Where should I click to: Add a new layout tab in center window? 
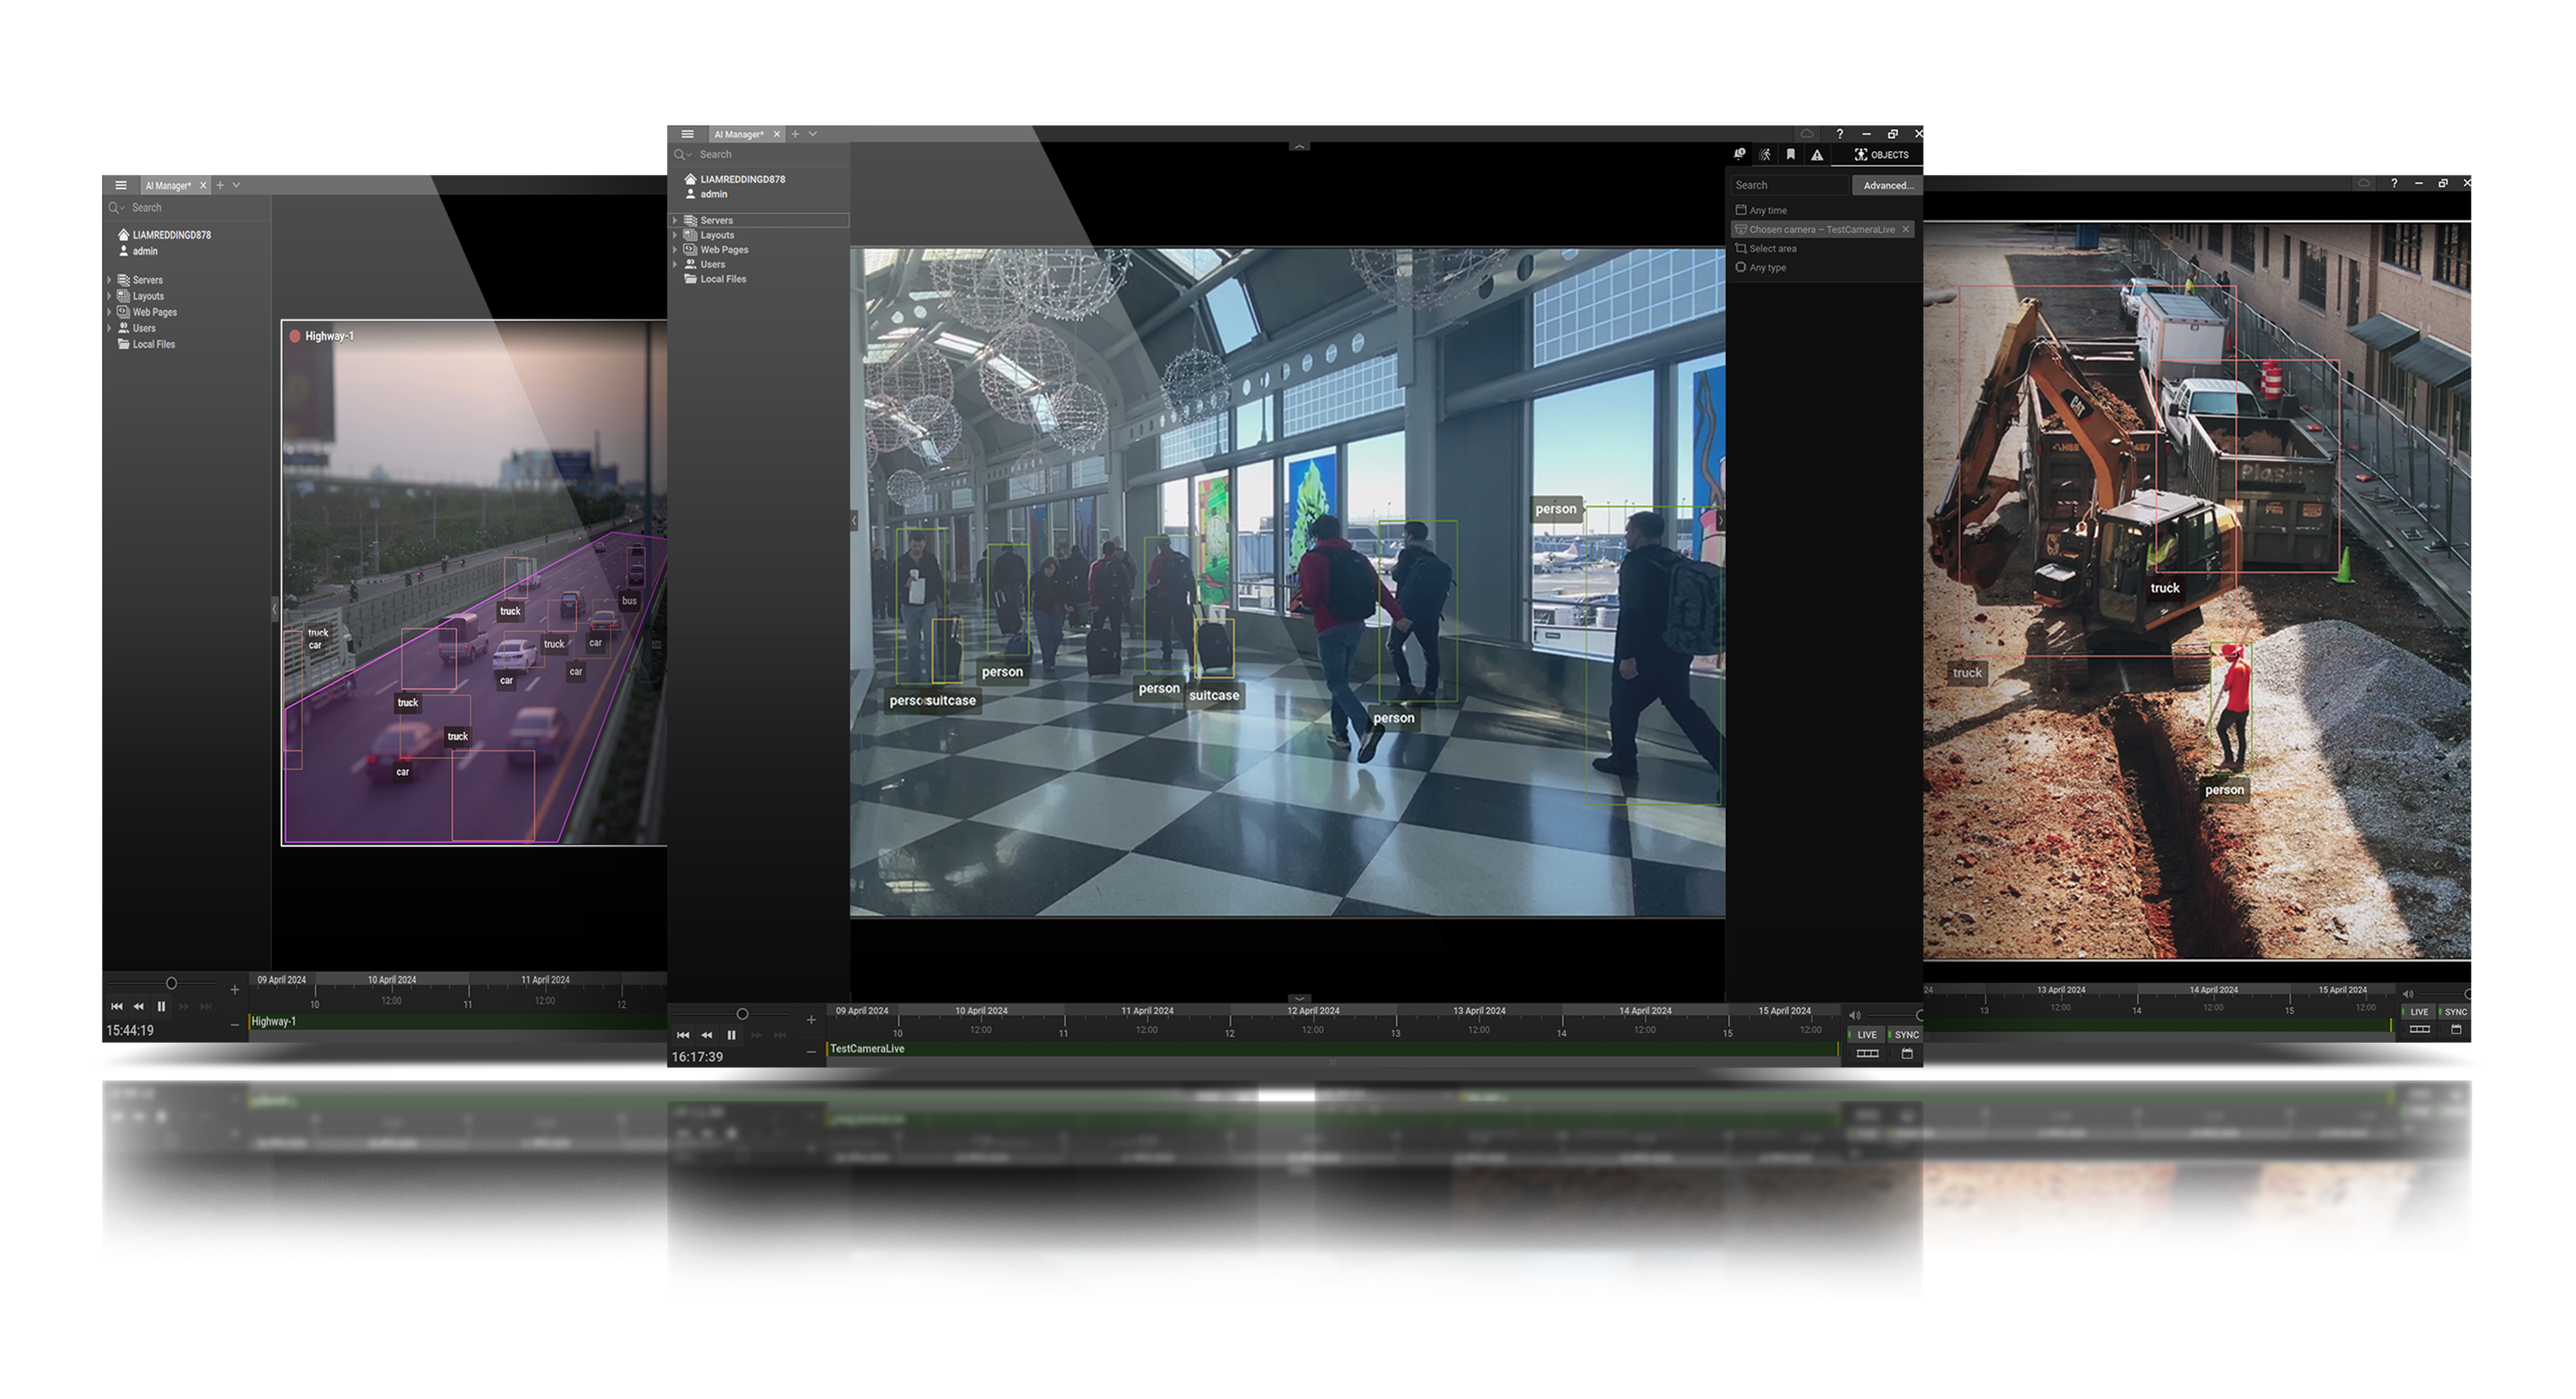click(x=795, y=133)
